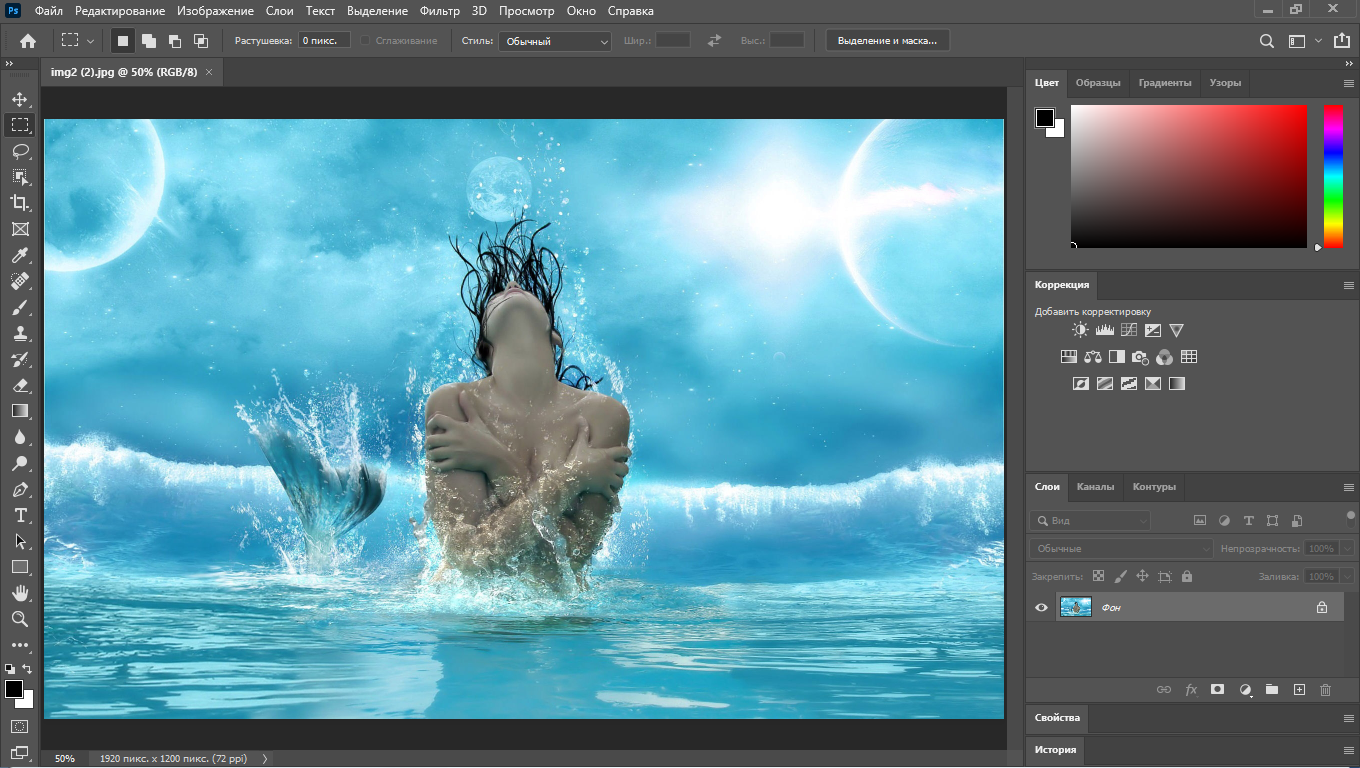The image size is (1360, 768).
Task: Choose Subtract from selection mode
Action: click(175, 41)
